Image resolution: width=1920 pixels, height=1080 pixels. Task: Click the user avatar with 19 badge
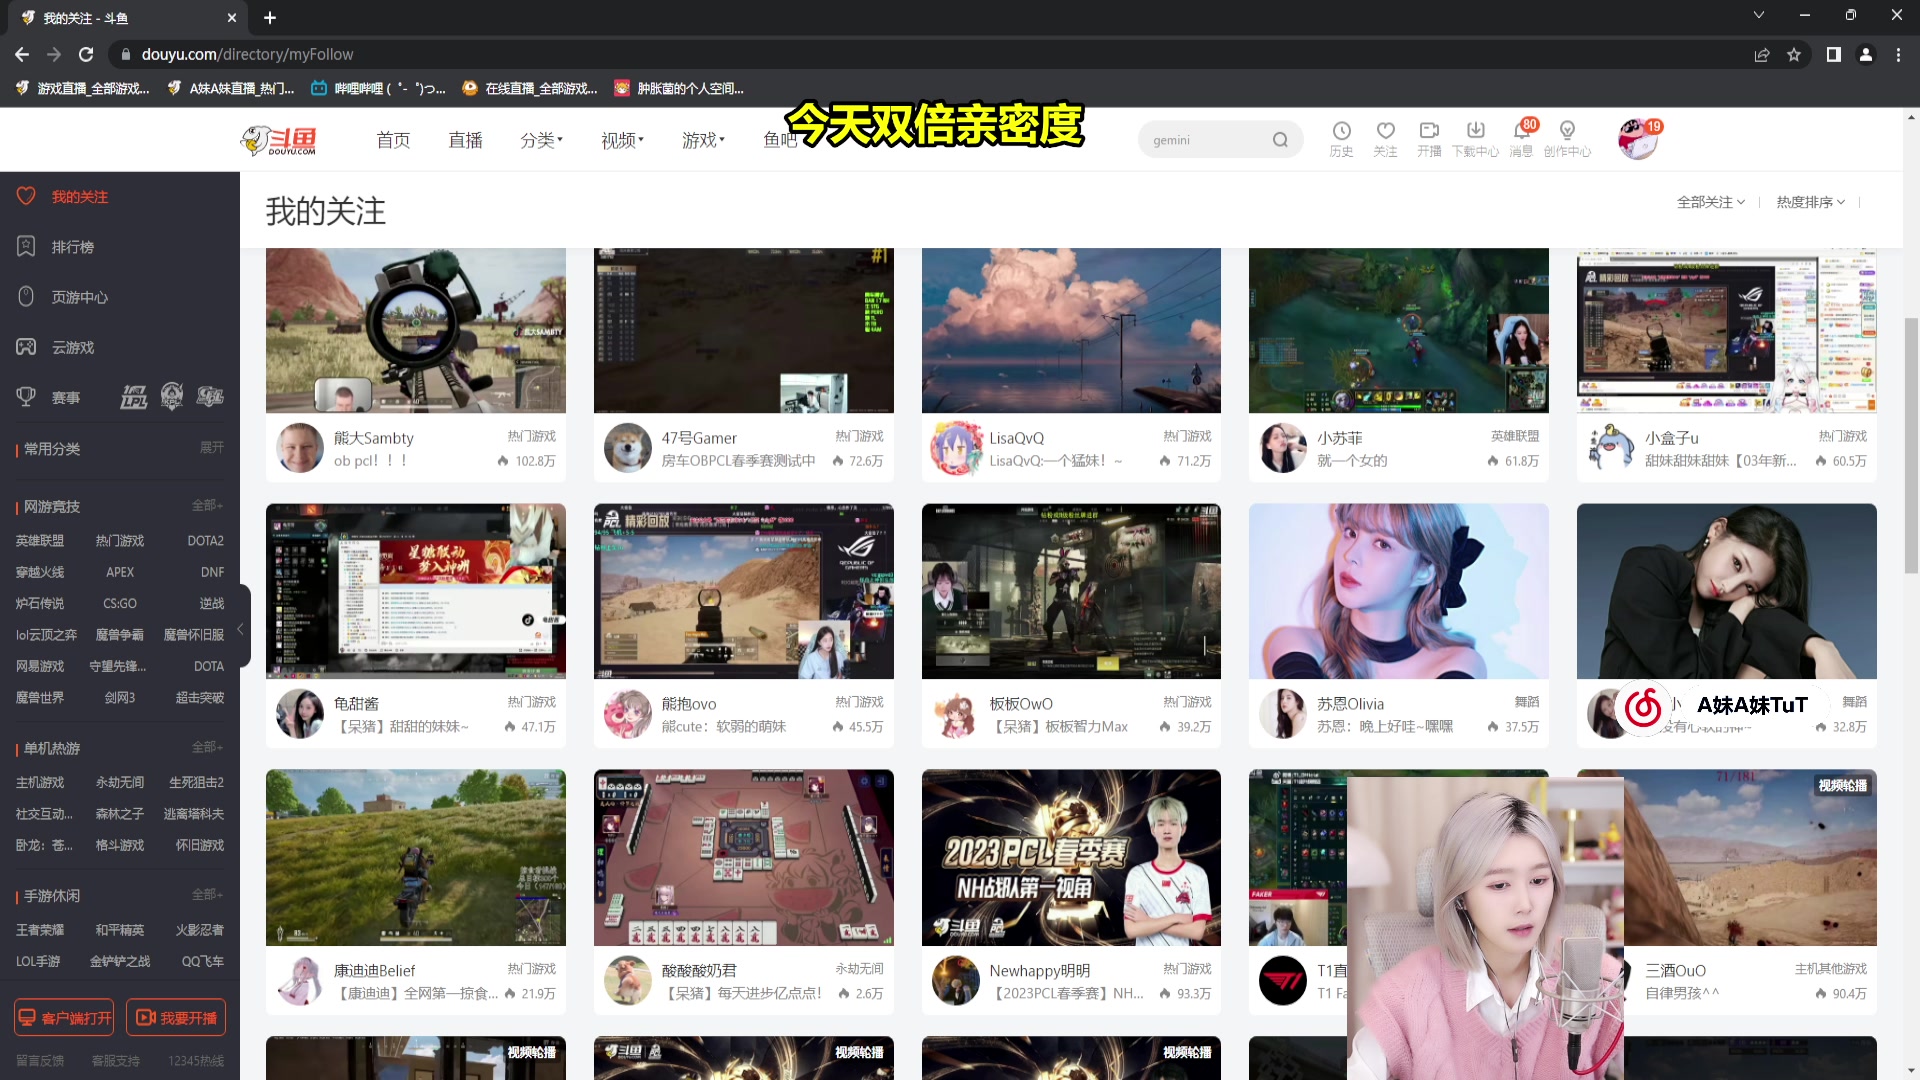1638,139
